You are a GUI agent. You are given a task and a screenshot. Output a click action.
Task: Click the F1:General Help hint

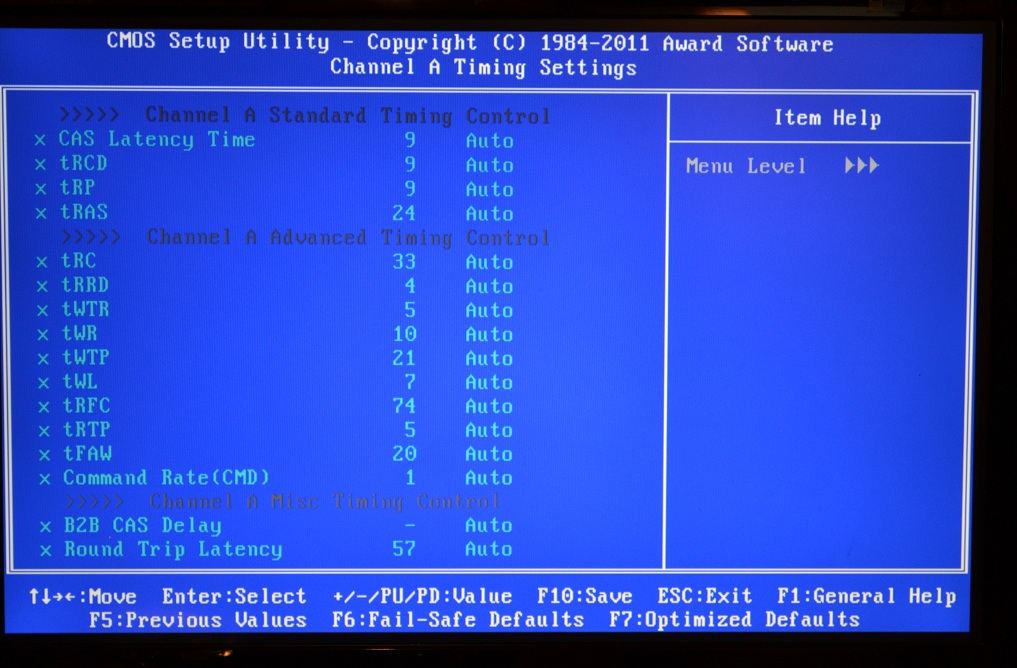pyautogui.click(x=867, y=596)
